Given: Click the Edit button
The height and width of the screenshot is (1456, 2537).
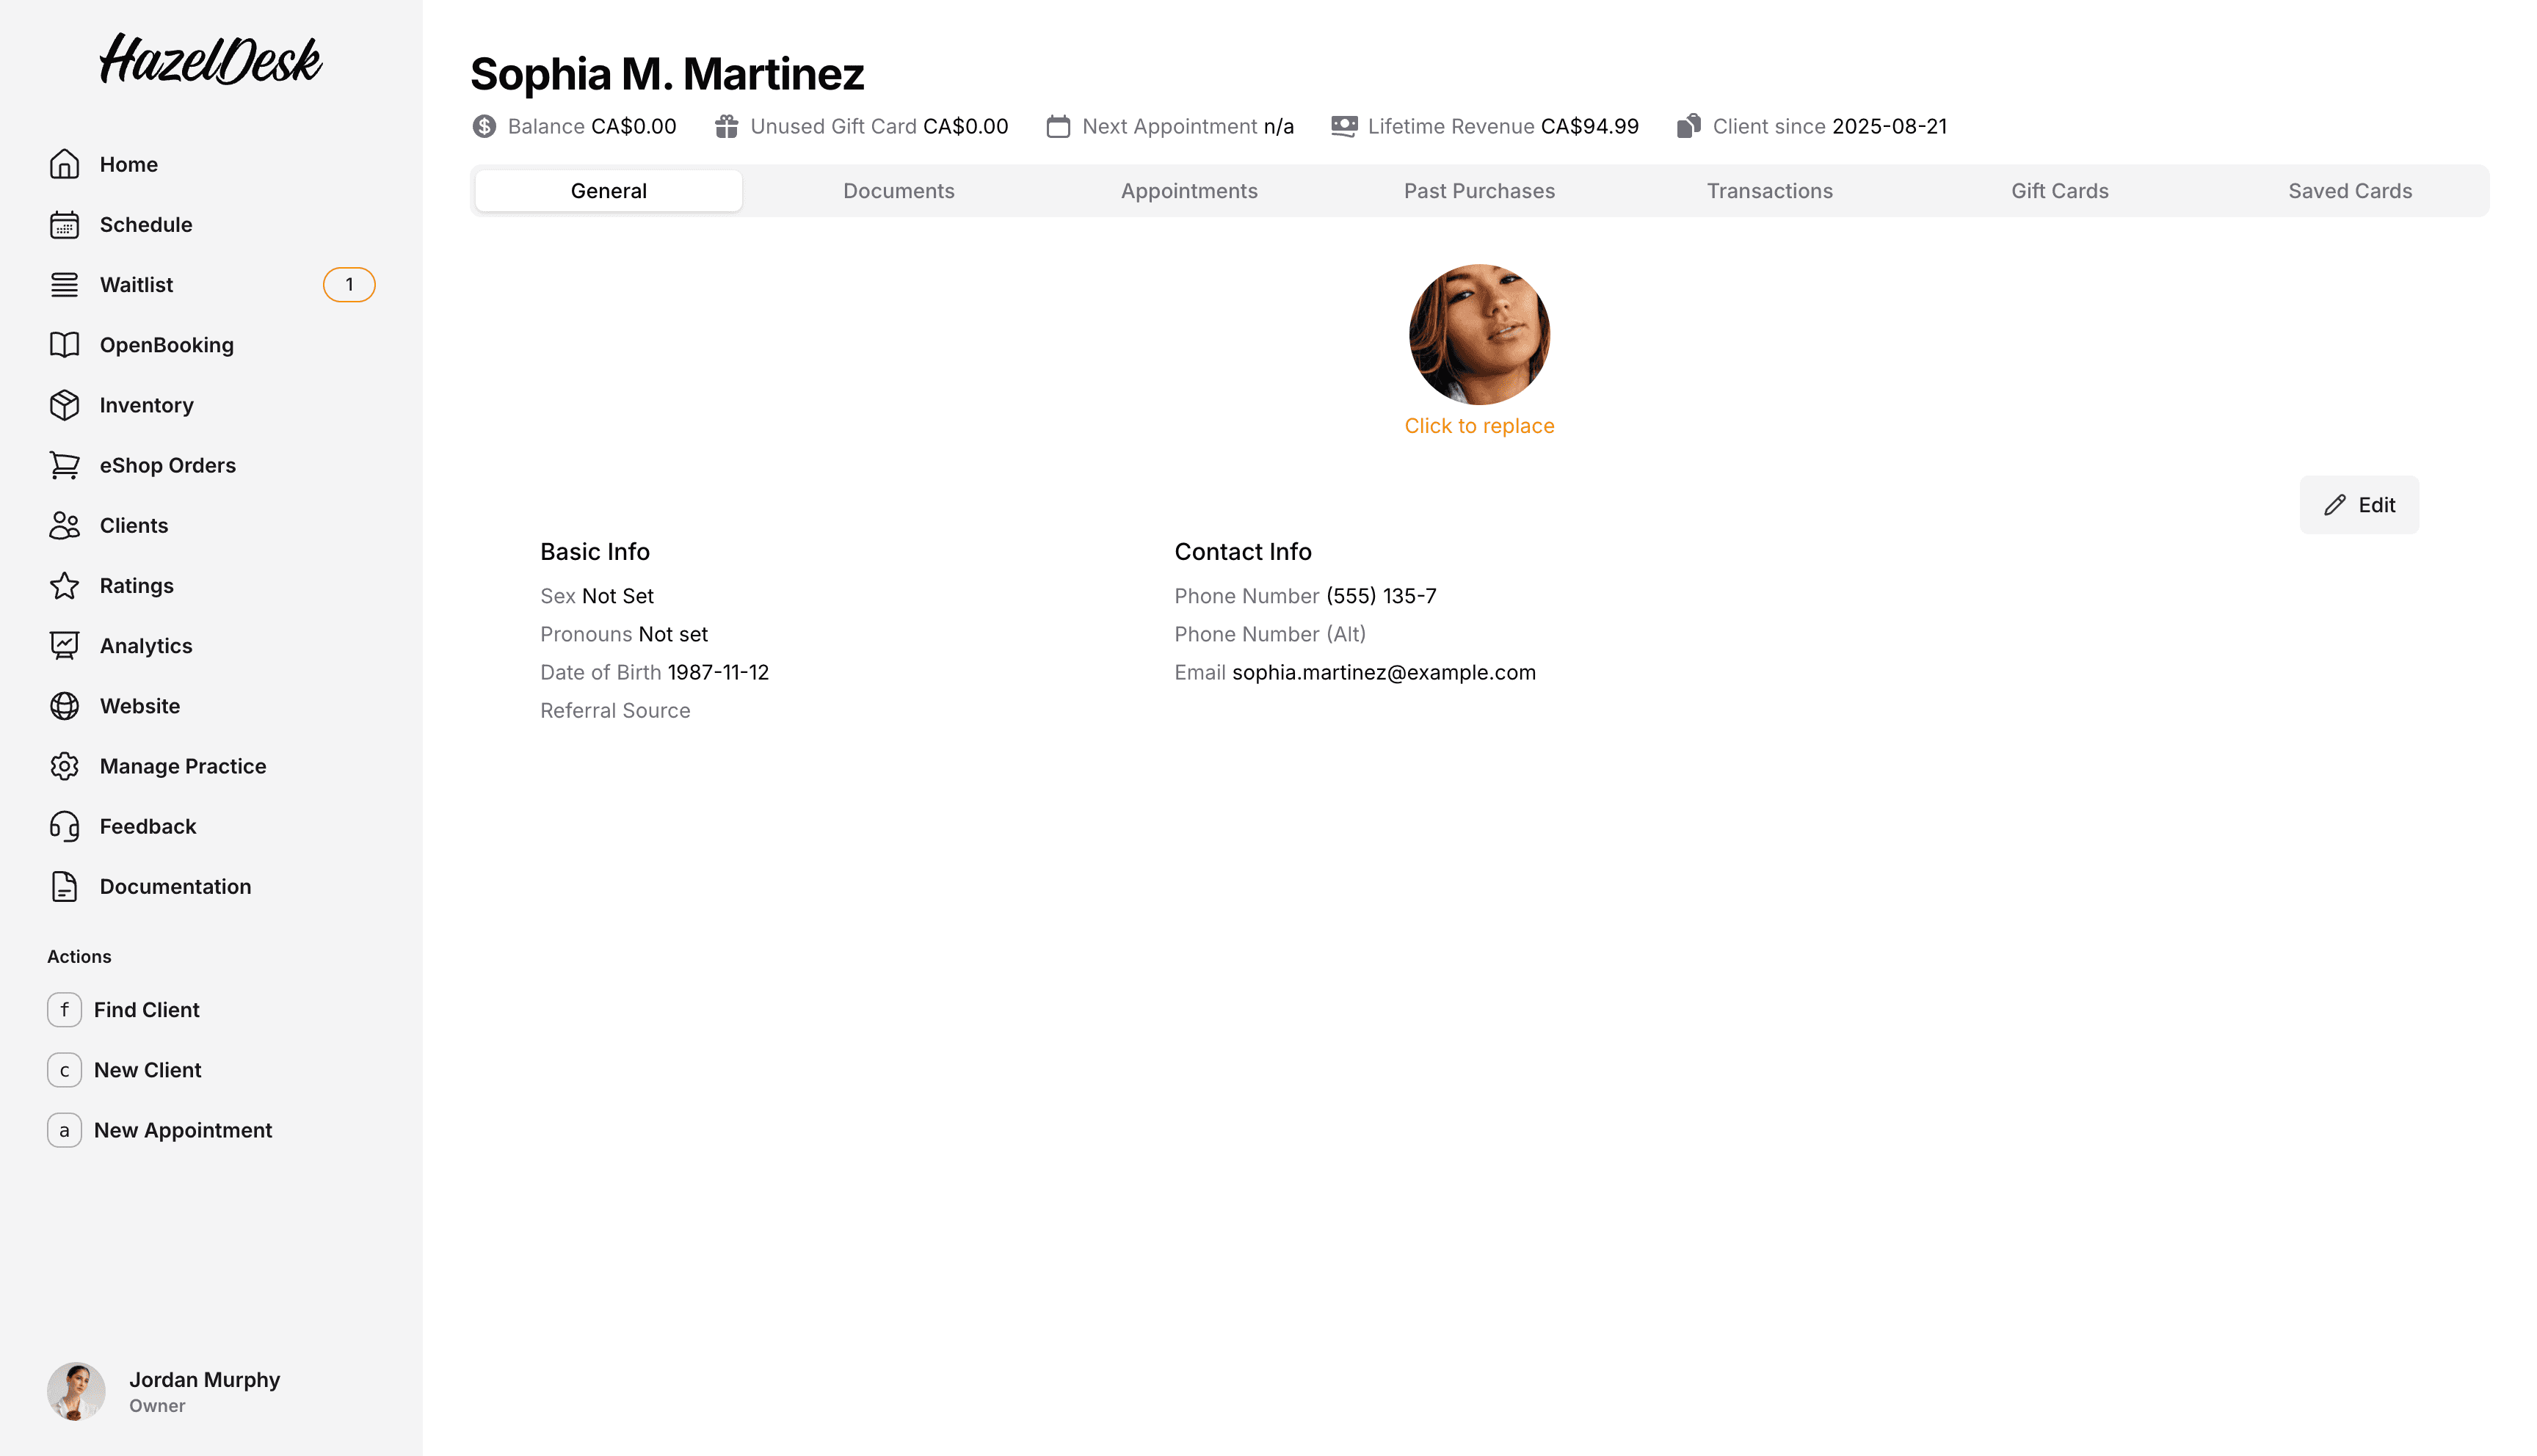Looking at the screenshot, I should point(2359,505).
